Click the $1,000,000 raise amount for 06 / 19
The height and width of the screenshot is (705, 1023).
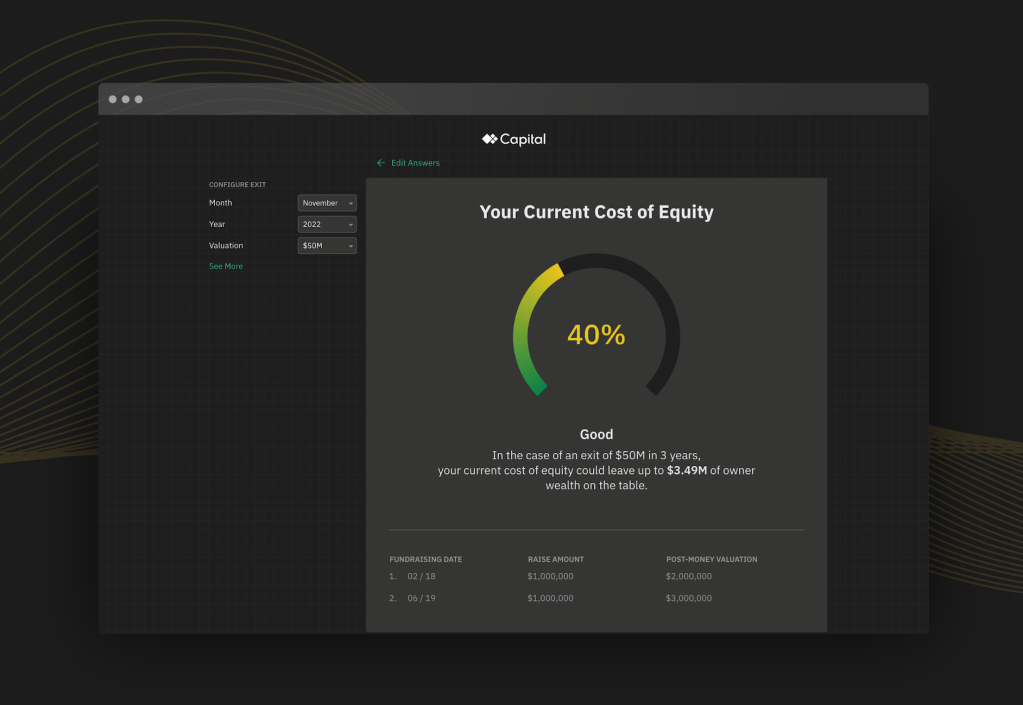[x=551, y=598]
